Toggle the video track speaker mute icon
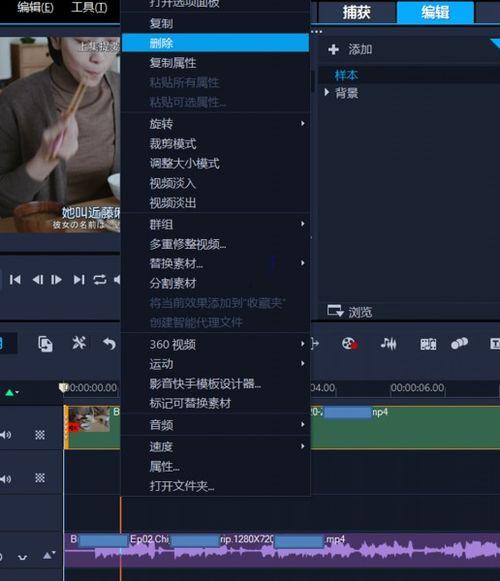Screen dimensions: 500x581 point(5,435)
